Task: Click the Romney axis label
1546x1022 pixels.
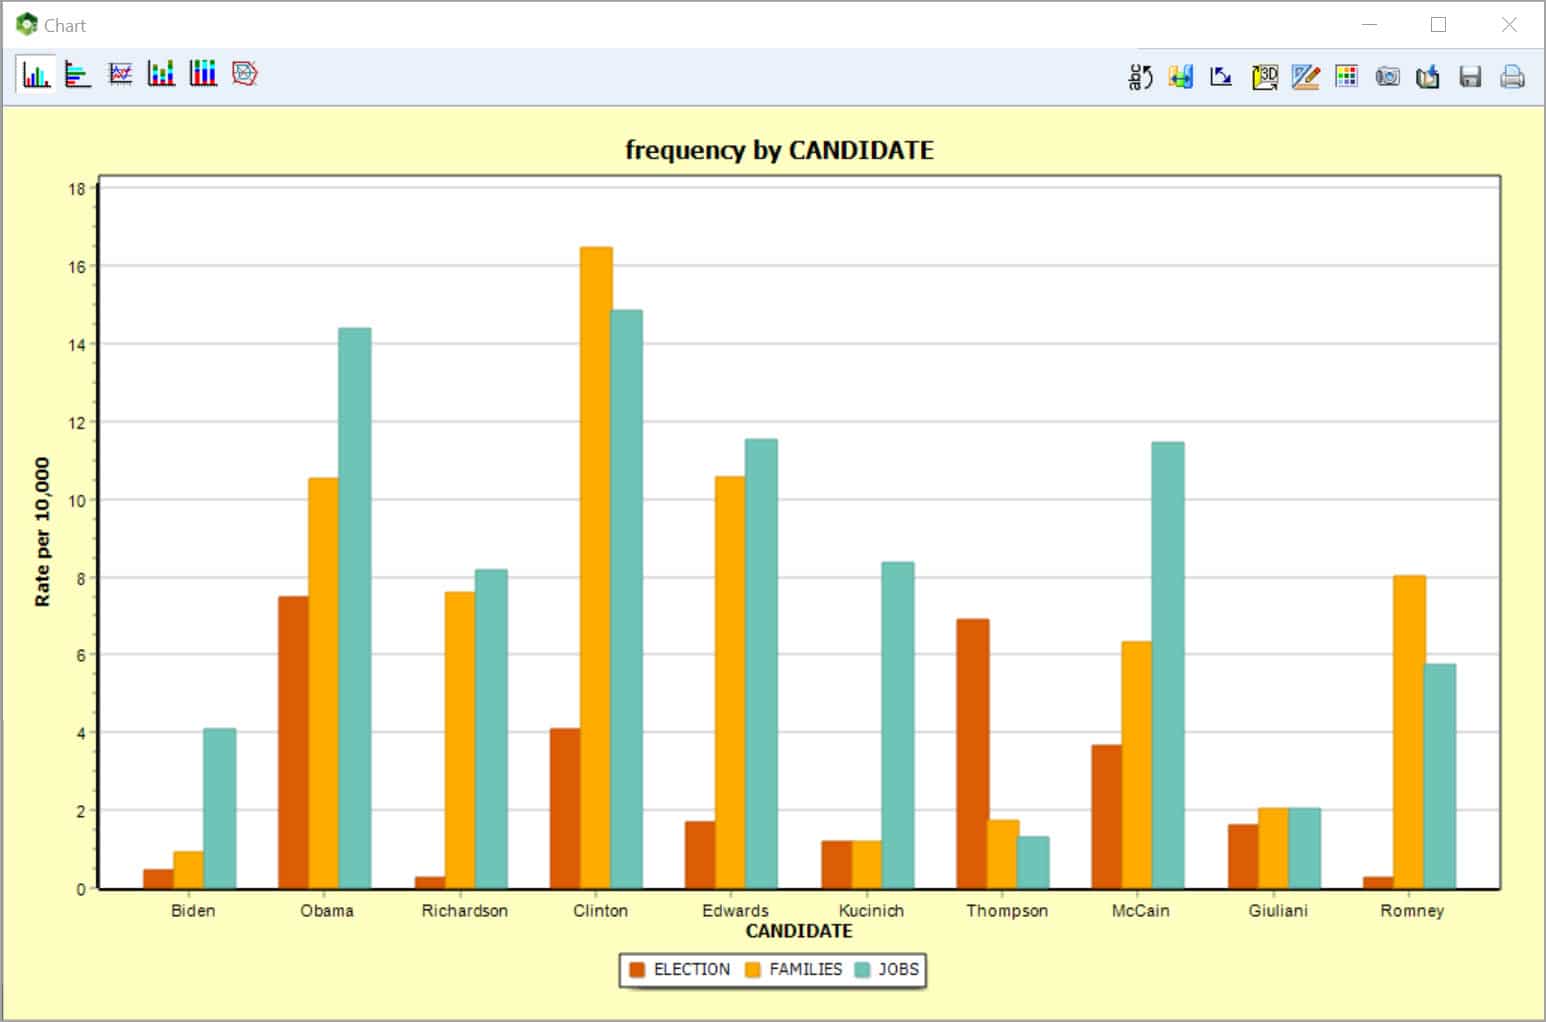Action: [x=1412, y=911]
